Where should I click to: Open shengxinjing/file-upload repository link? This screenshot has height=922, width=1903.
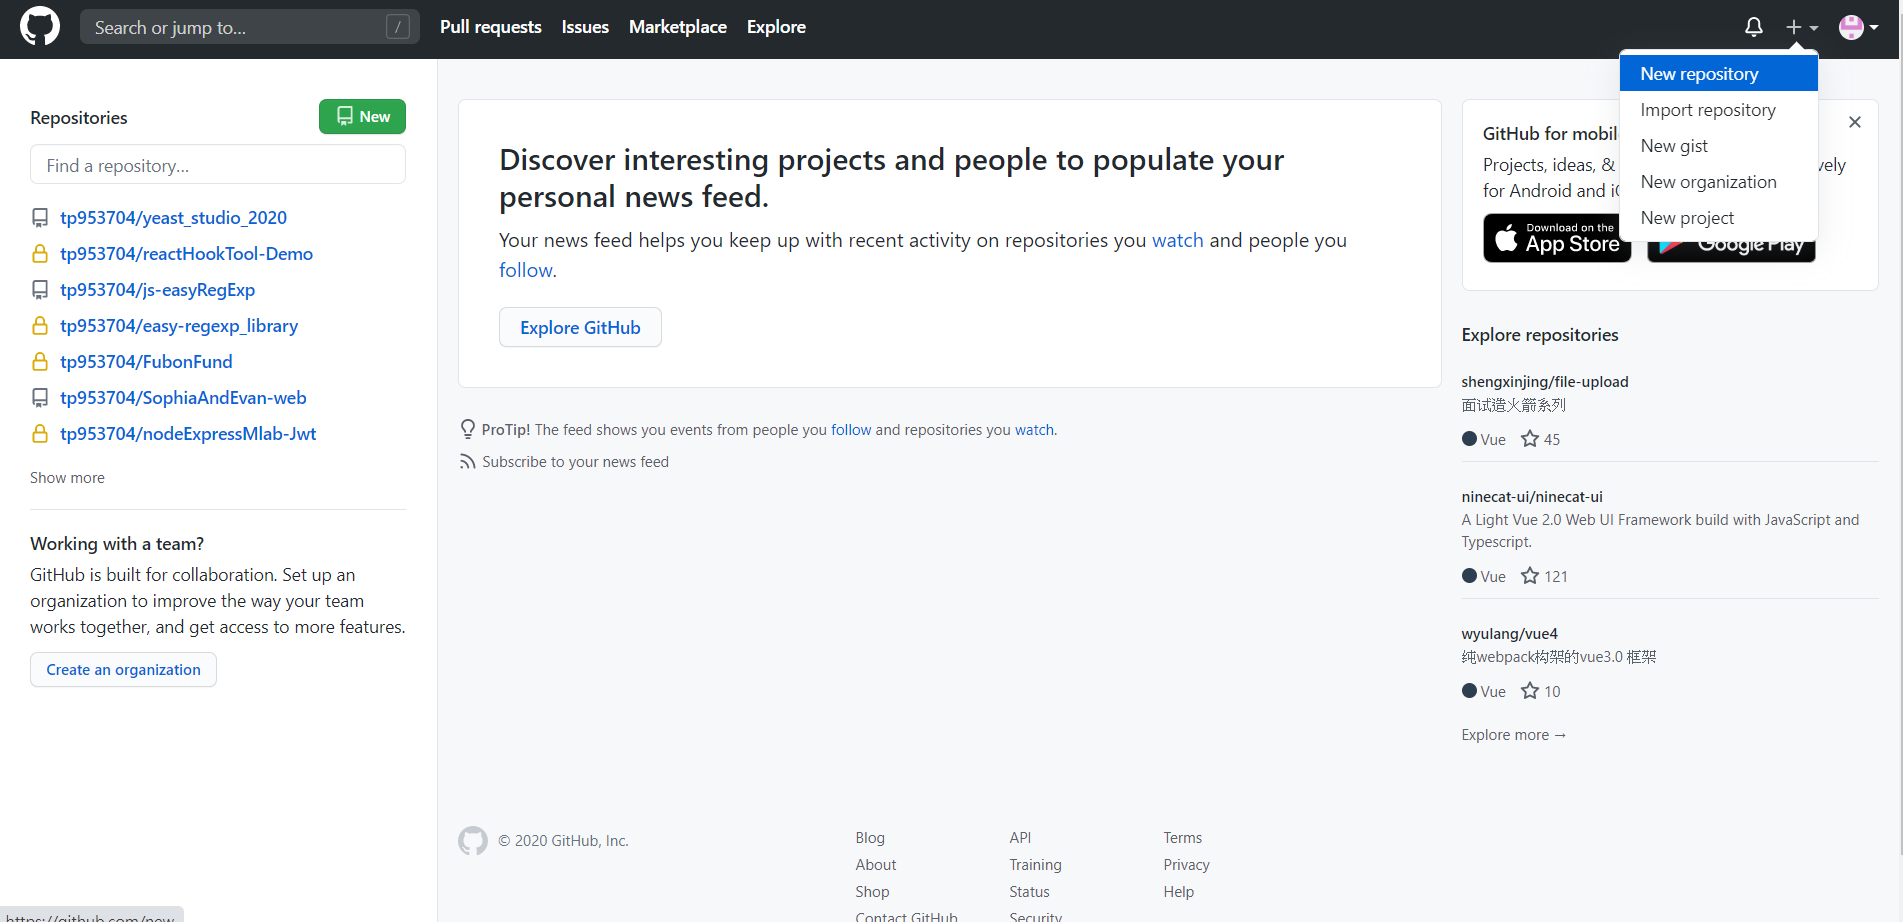coord(1544,382)
